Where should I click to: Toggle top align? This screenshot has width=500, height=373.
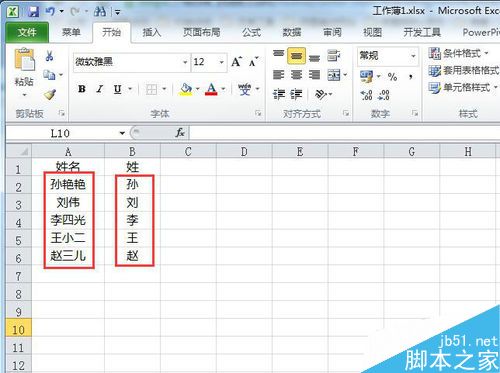coord(279,55)
